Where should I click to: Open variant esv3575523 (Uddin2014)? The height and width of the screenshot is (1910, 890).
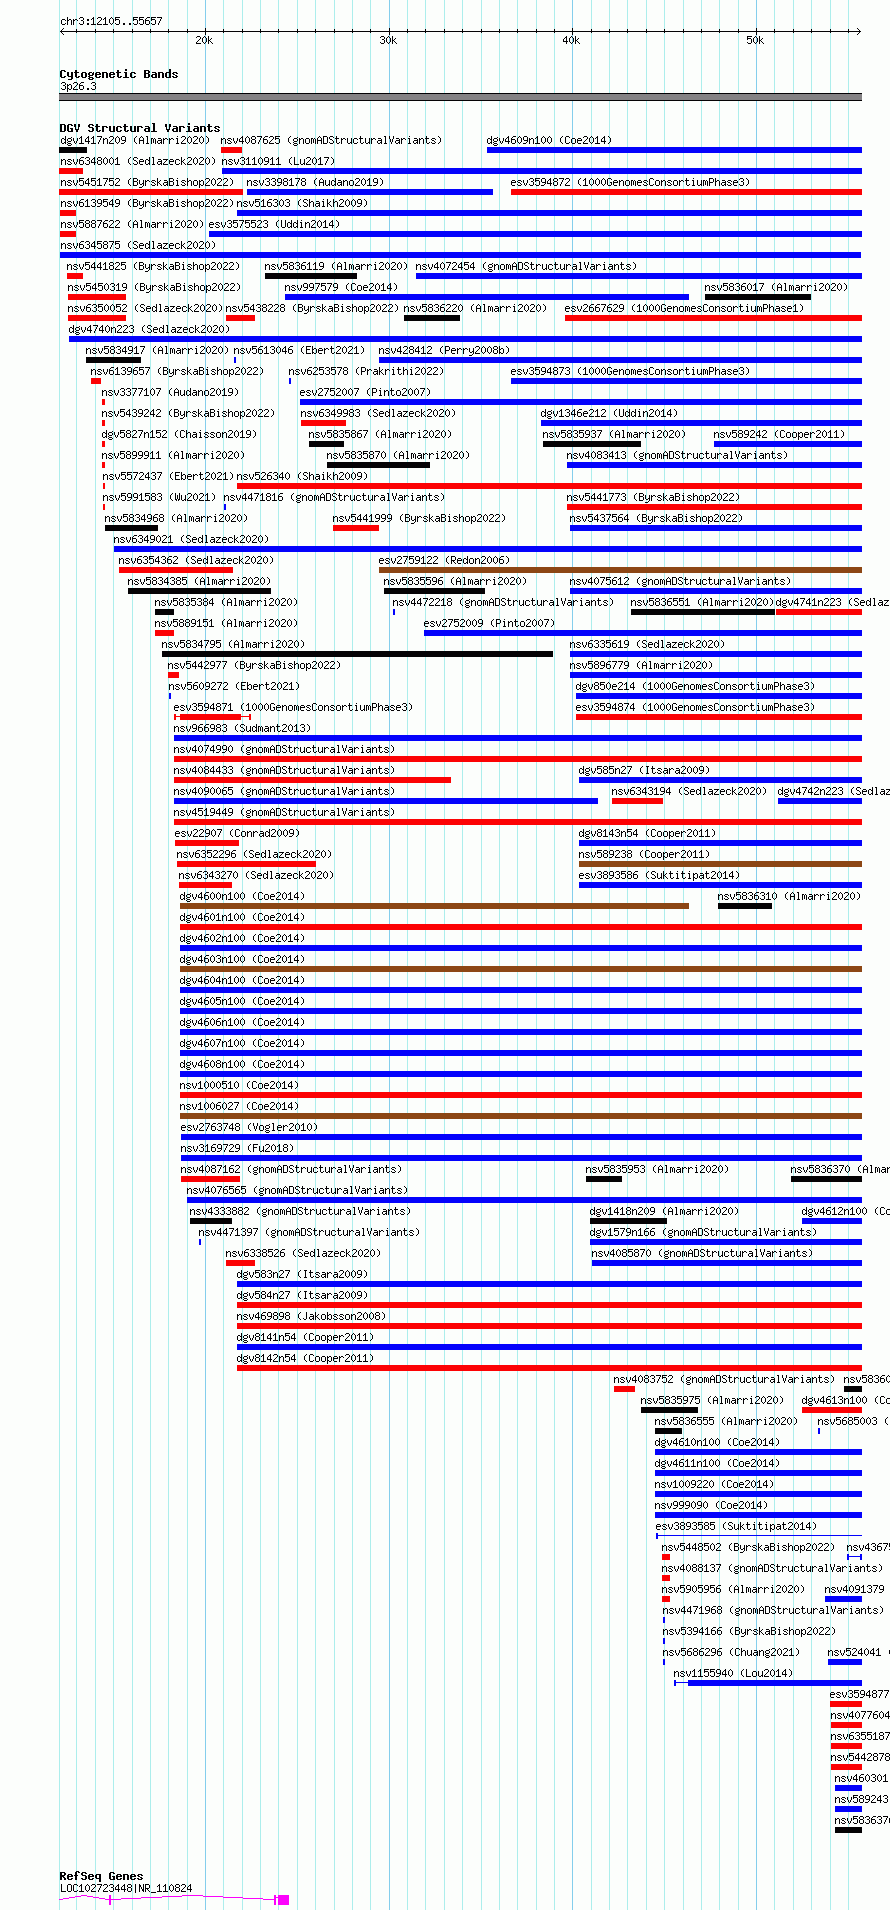coord(274,224)
